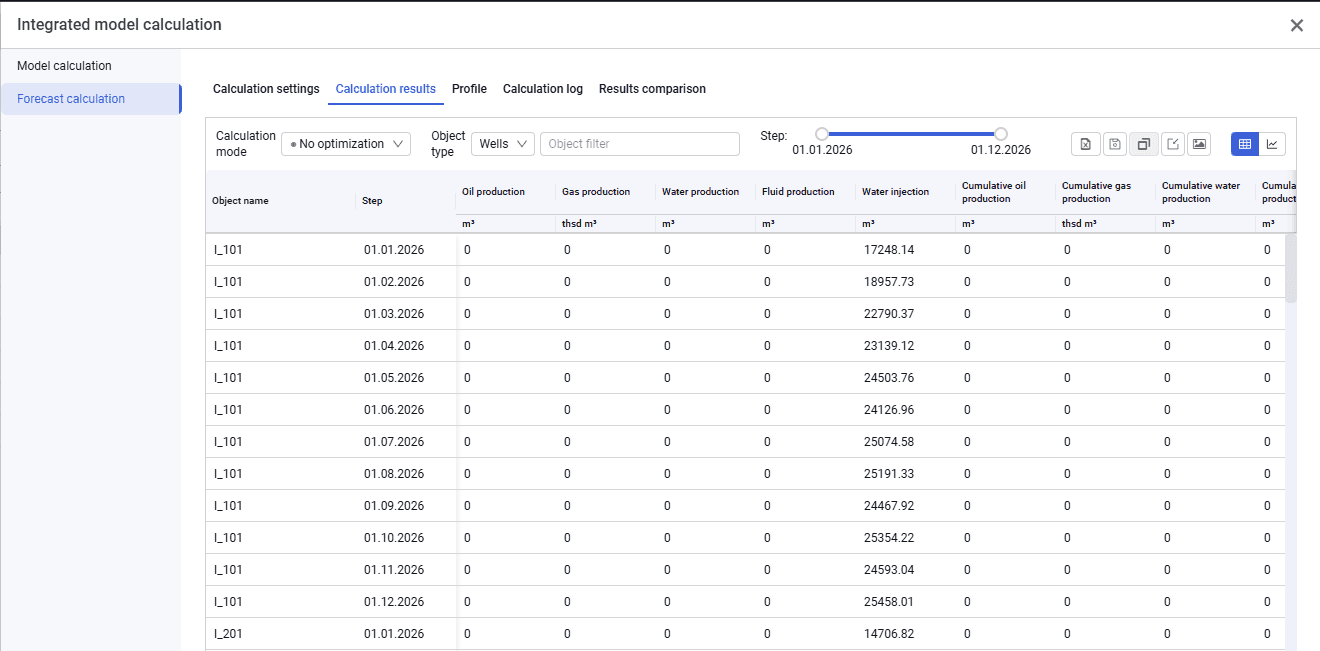The image size is (1320, 651).
Task: Click the Water production column header
Action: pos(701,192)
